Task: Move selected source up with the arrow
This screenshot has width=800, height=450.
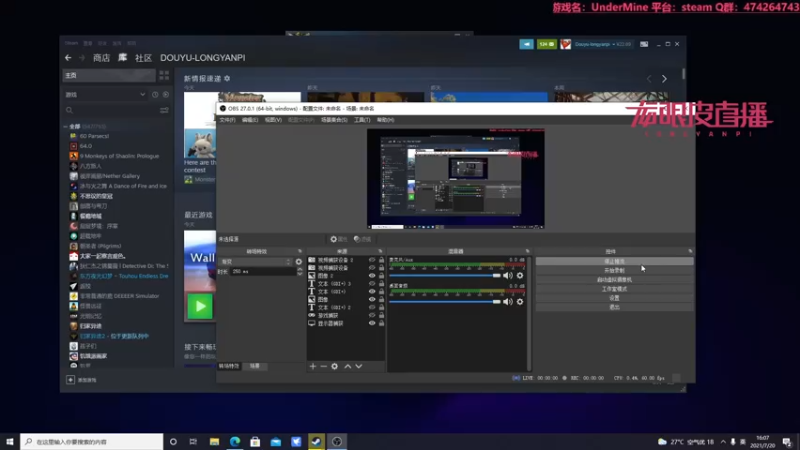Action: pos(347,366)
